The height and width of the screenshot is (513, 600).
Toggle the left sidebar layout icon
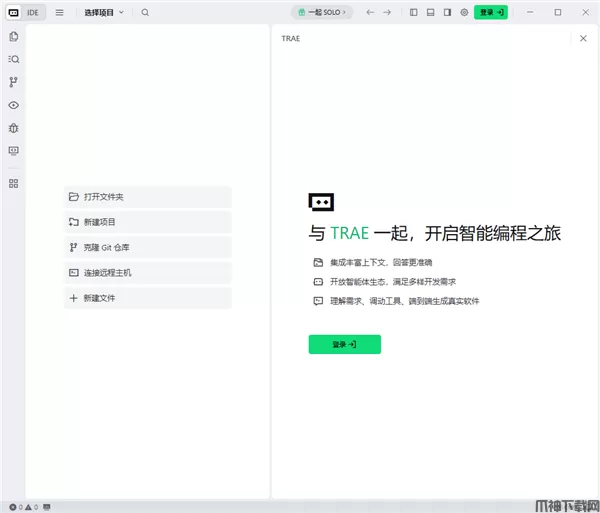[x=414, y=13]
